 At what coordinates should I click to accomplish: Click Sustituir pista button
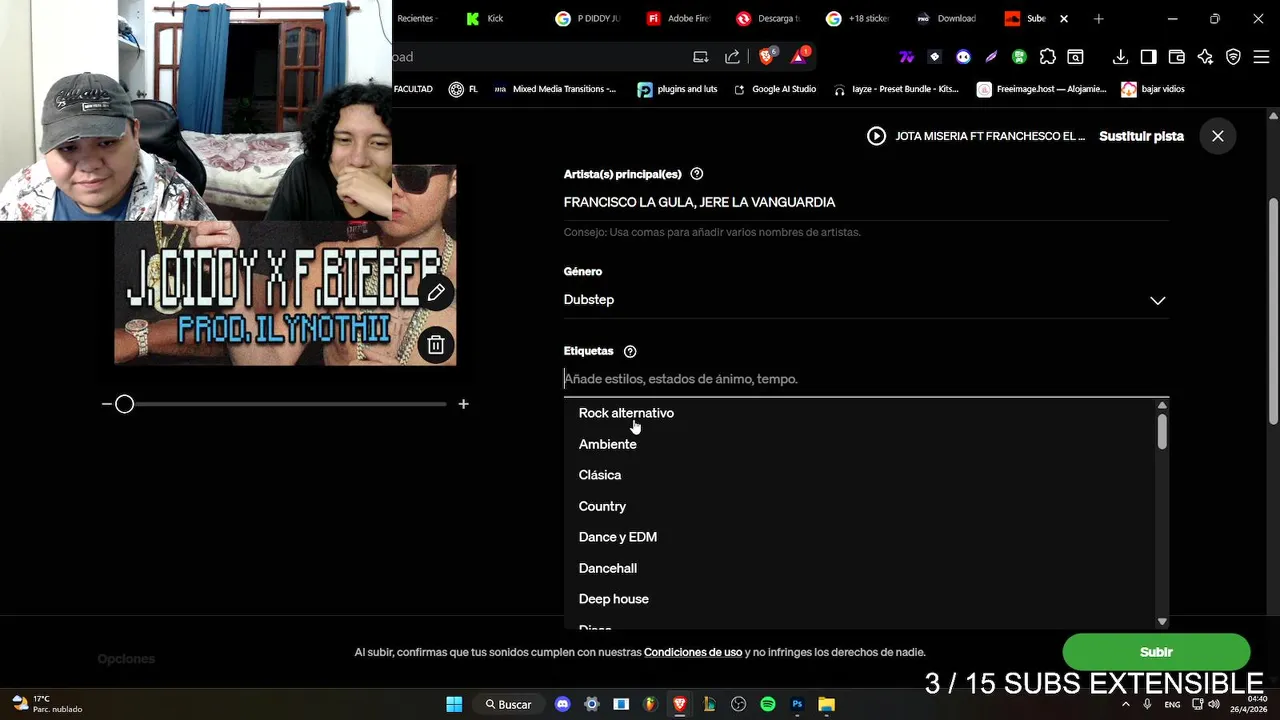pyautogui.click(x=1141, y=136)
